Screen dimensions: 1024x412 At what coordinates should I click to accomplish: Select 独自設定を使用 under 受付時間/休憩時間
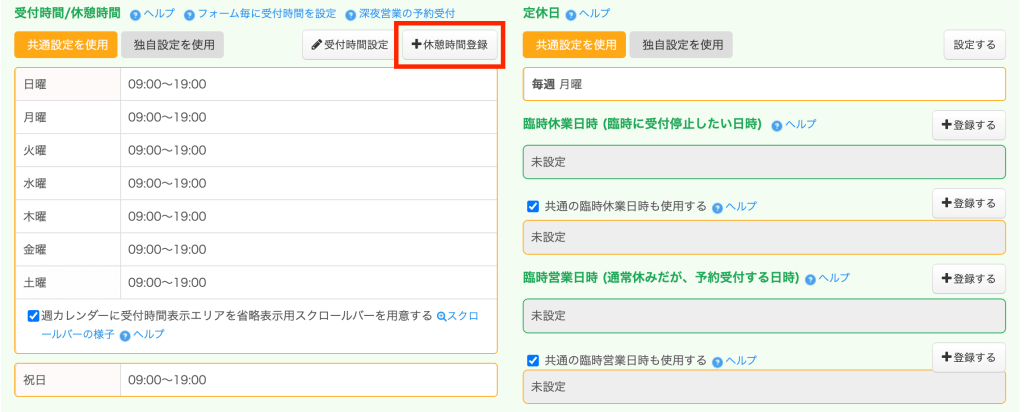point(174,45)
